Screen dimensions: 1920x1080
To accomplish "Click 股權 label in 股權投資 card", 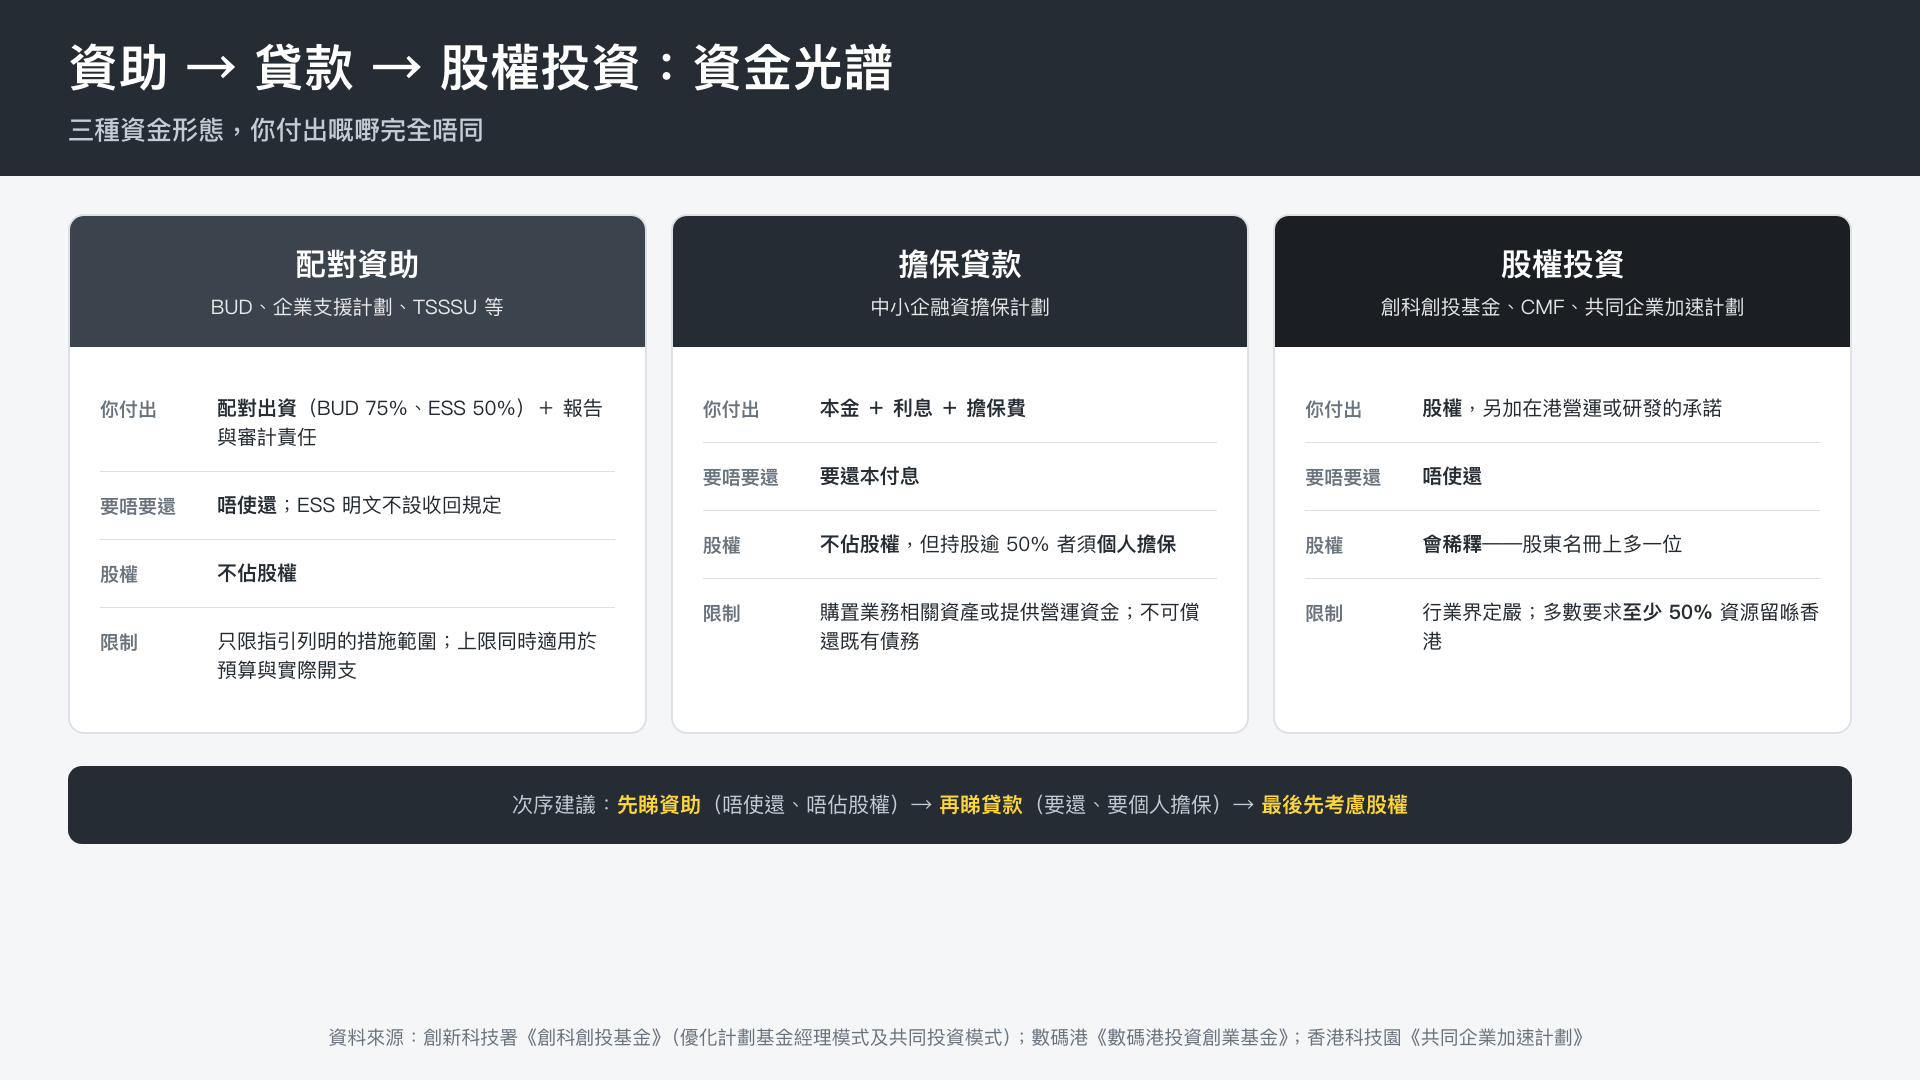I will pyautogui.click(x=1324, y=545).
